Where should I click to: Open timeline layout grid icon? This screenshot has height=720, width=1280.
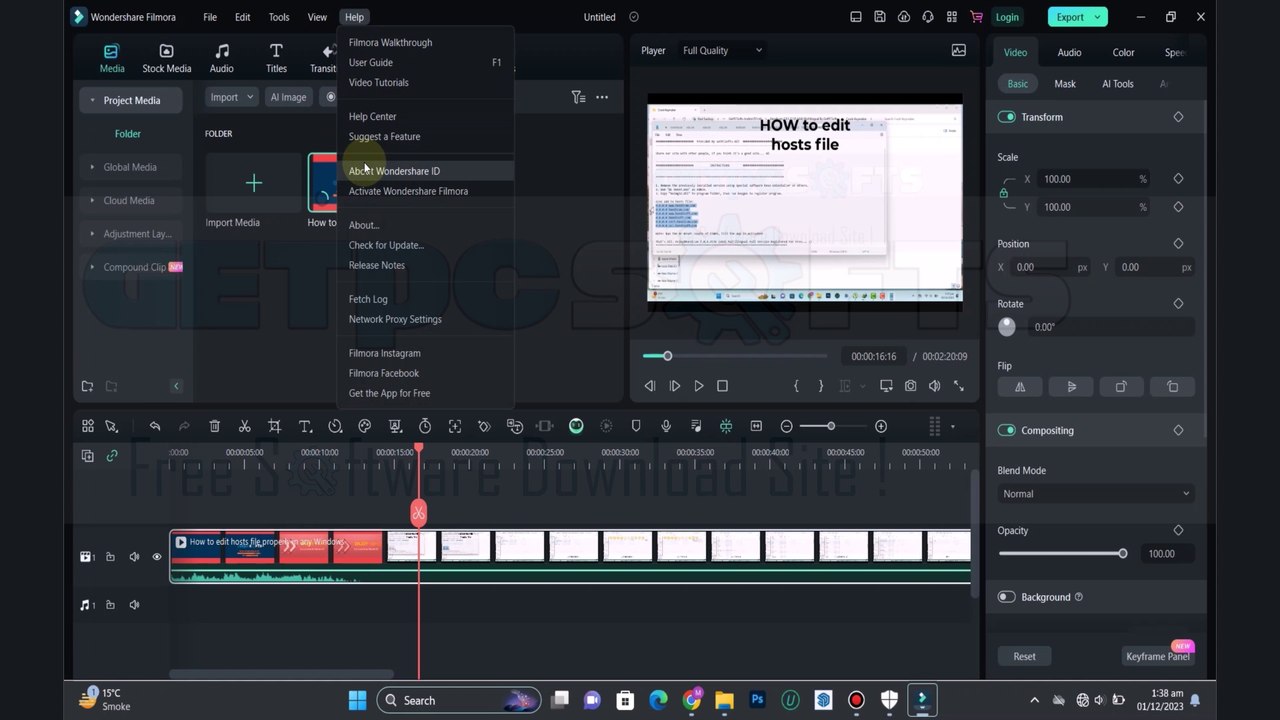coord(88,426)
